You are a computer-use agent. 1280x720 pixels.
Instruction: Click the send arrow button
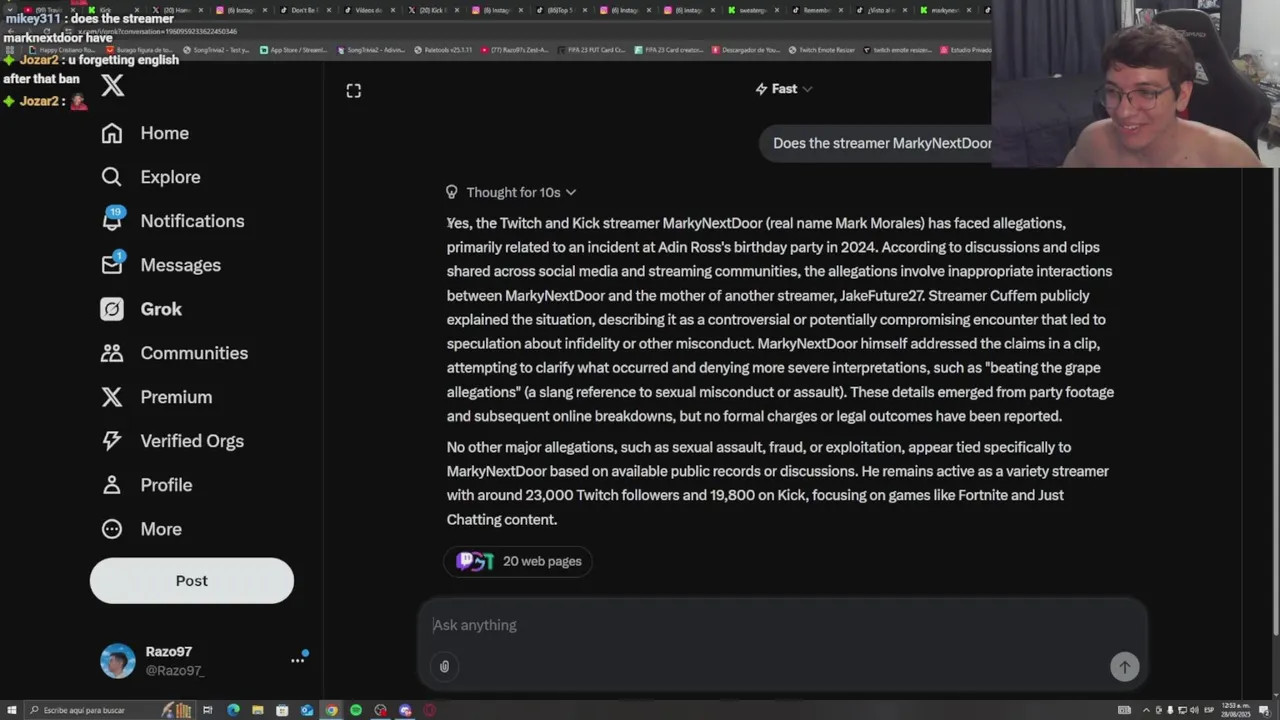(x=1125, y=667)
